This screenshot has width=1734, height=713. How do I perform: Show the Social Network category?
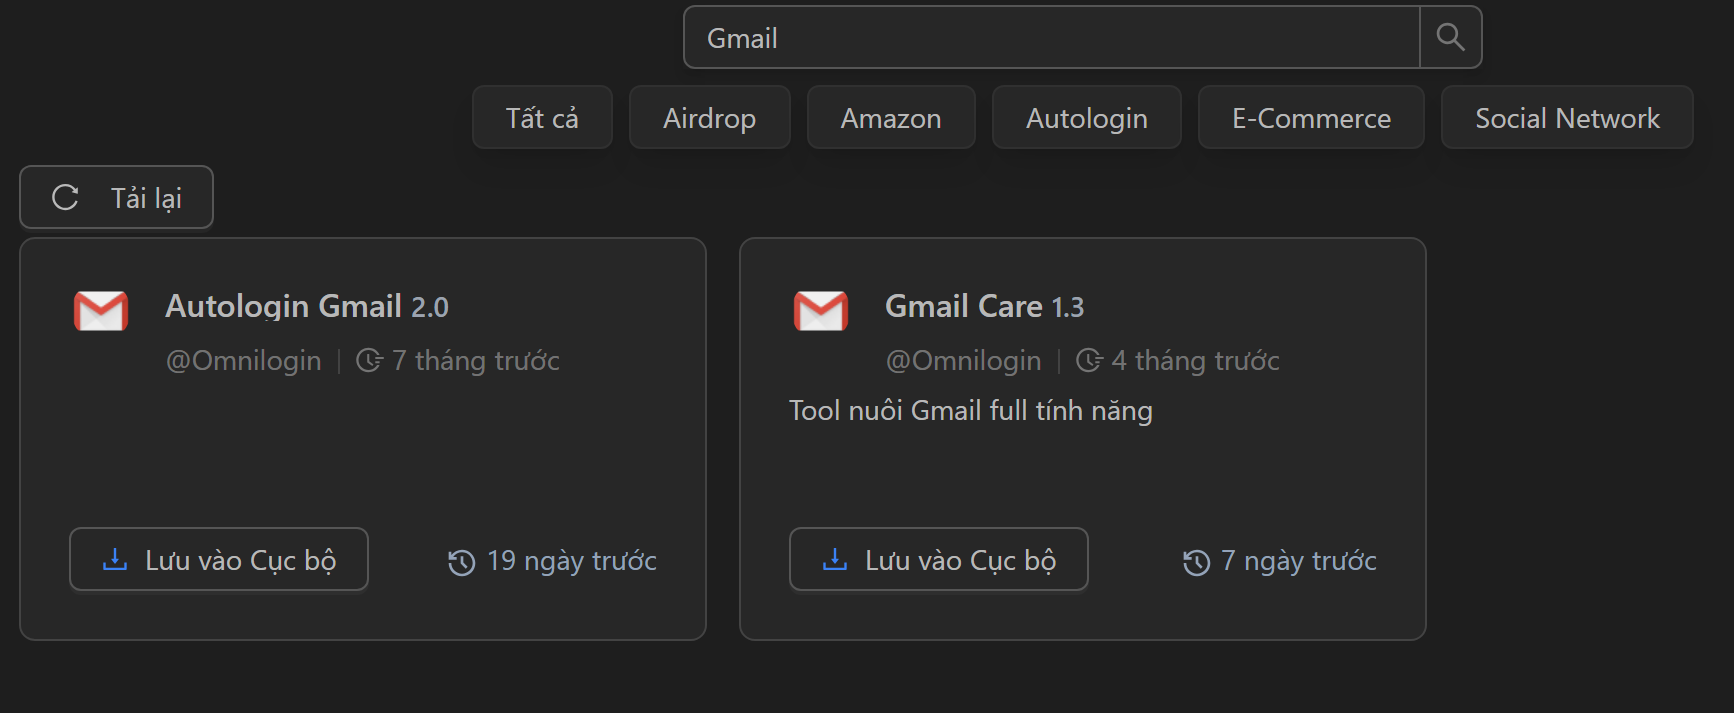coord(1566,118)
